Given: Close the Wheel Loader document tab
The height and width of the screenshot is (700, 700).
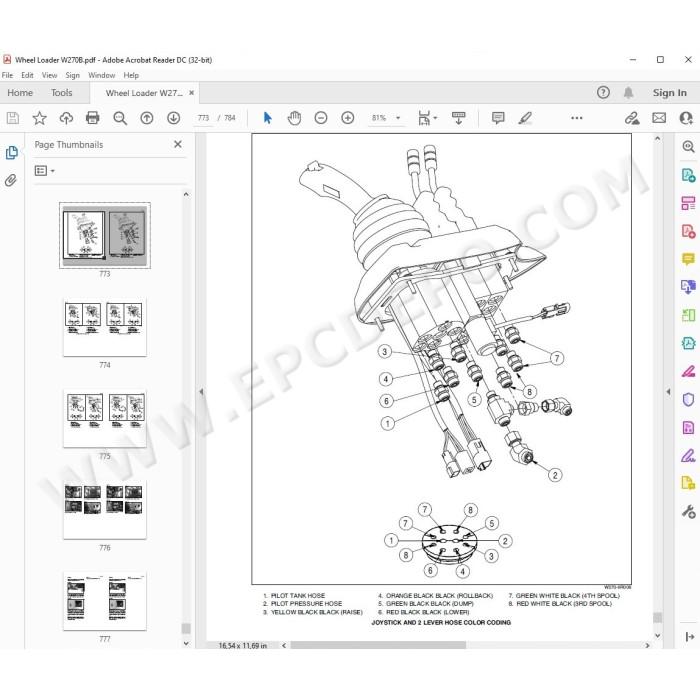Looking at the screenshot, I should click(192, 93).
